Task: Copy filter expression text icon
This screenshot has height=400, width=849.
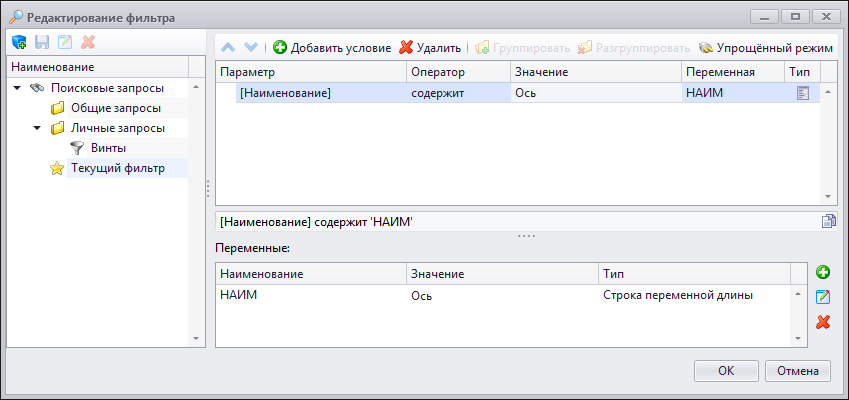Action: click(x=829, y=221)
